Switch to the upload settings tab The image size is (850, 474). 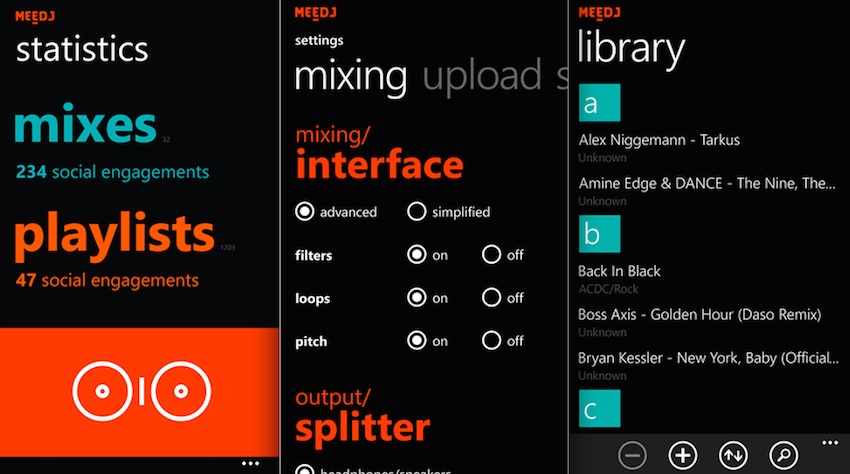tap(482, 77)
